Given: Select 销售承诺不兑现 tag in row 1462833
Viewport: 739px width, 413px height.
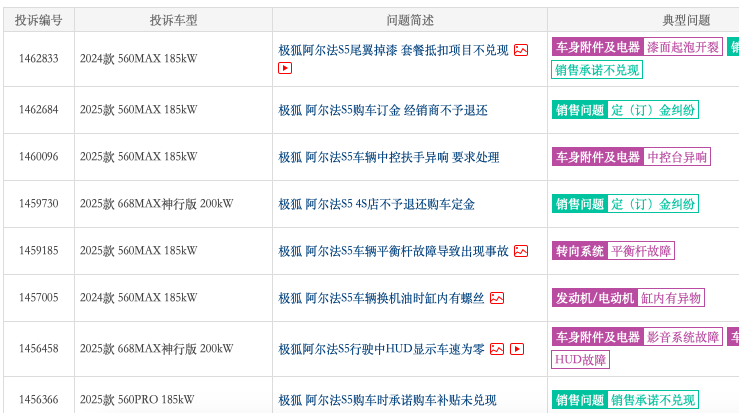Looking at the screenshot, I should click(x=597, y=70).
